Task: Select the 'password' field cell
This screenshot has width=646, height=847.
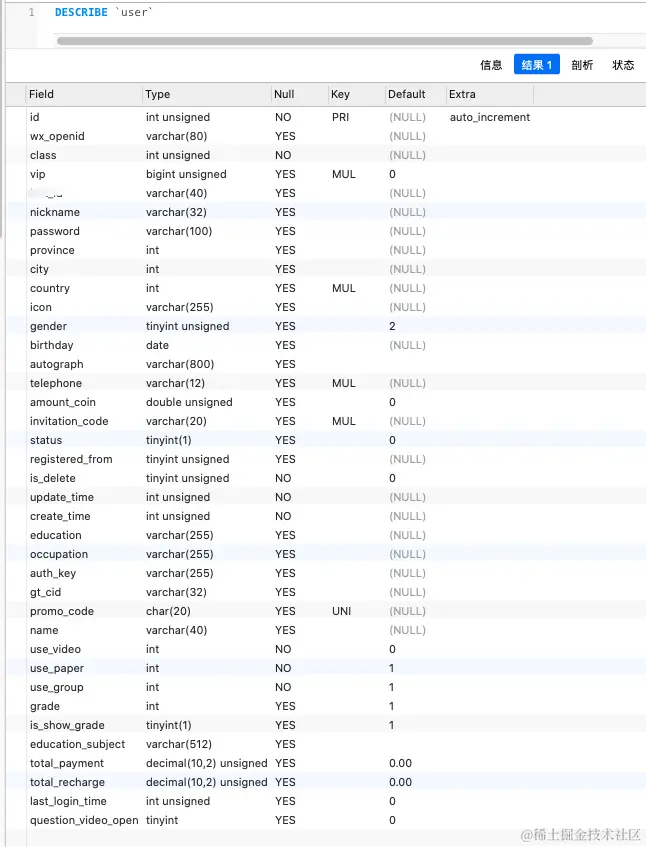Action: click(x=55, y=231)
